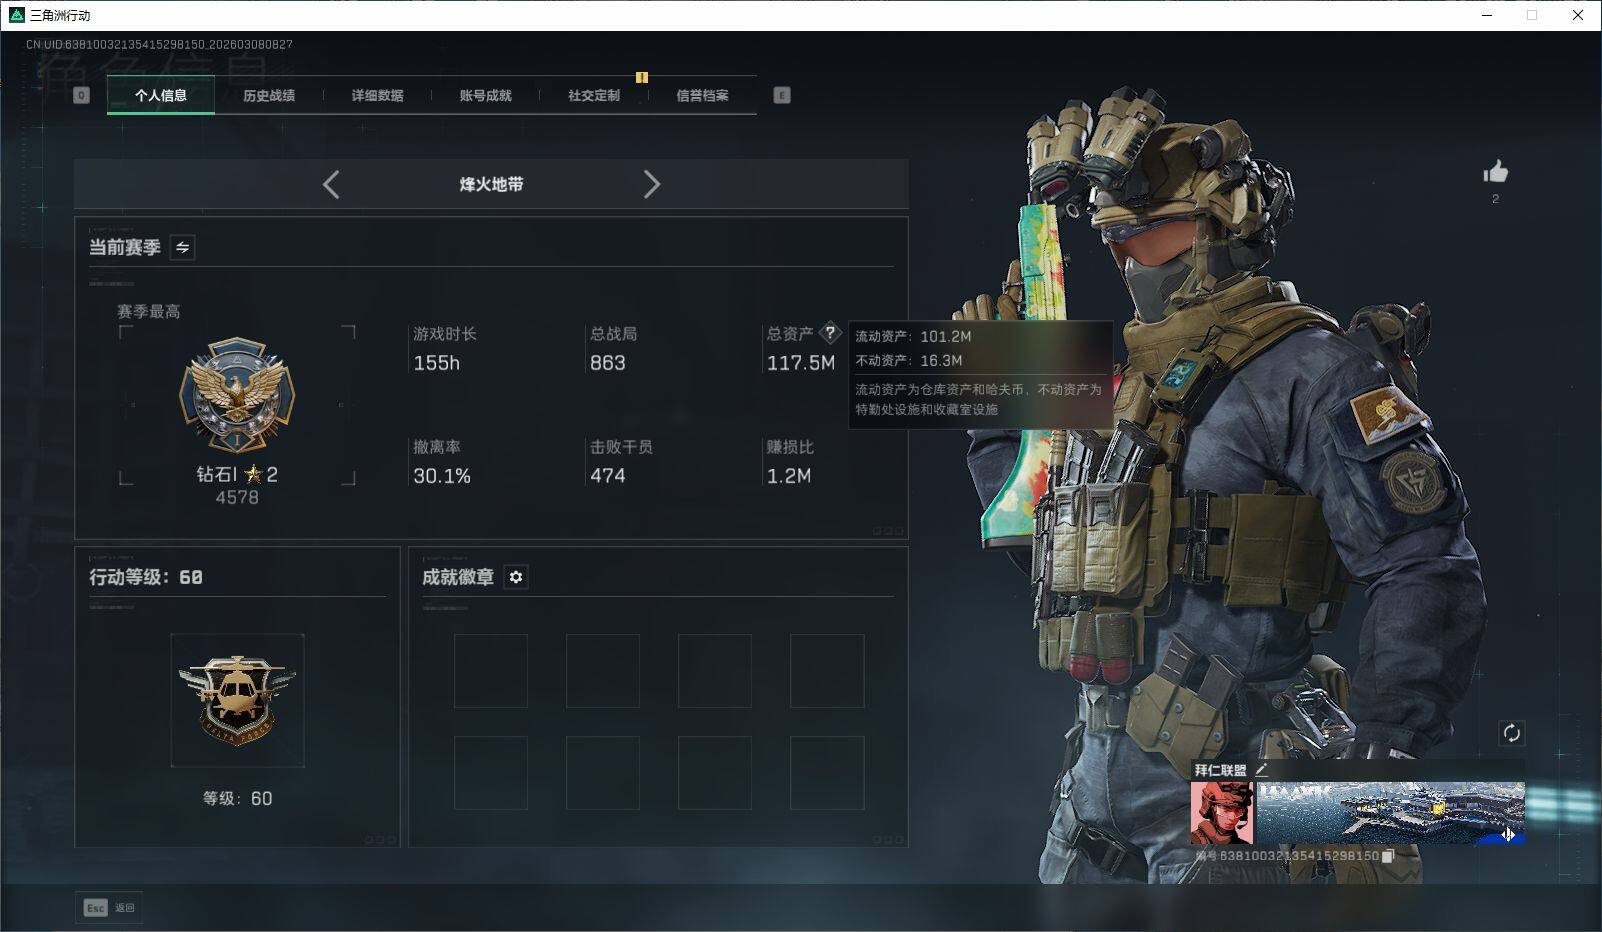Click the 等级: 60 label under badge
1602x932 pixels.
[x=237, y=798]
